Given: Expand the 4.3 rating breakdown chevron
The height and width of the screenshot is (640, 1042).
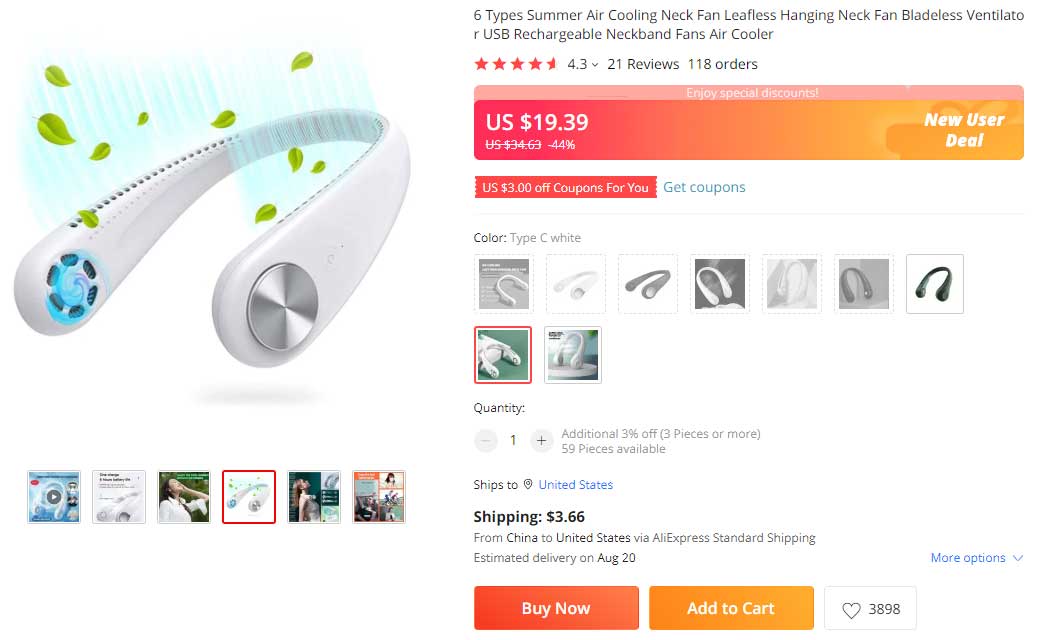Looking at the screenshot, I should (595, 65).
